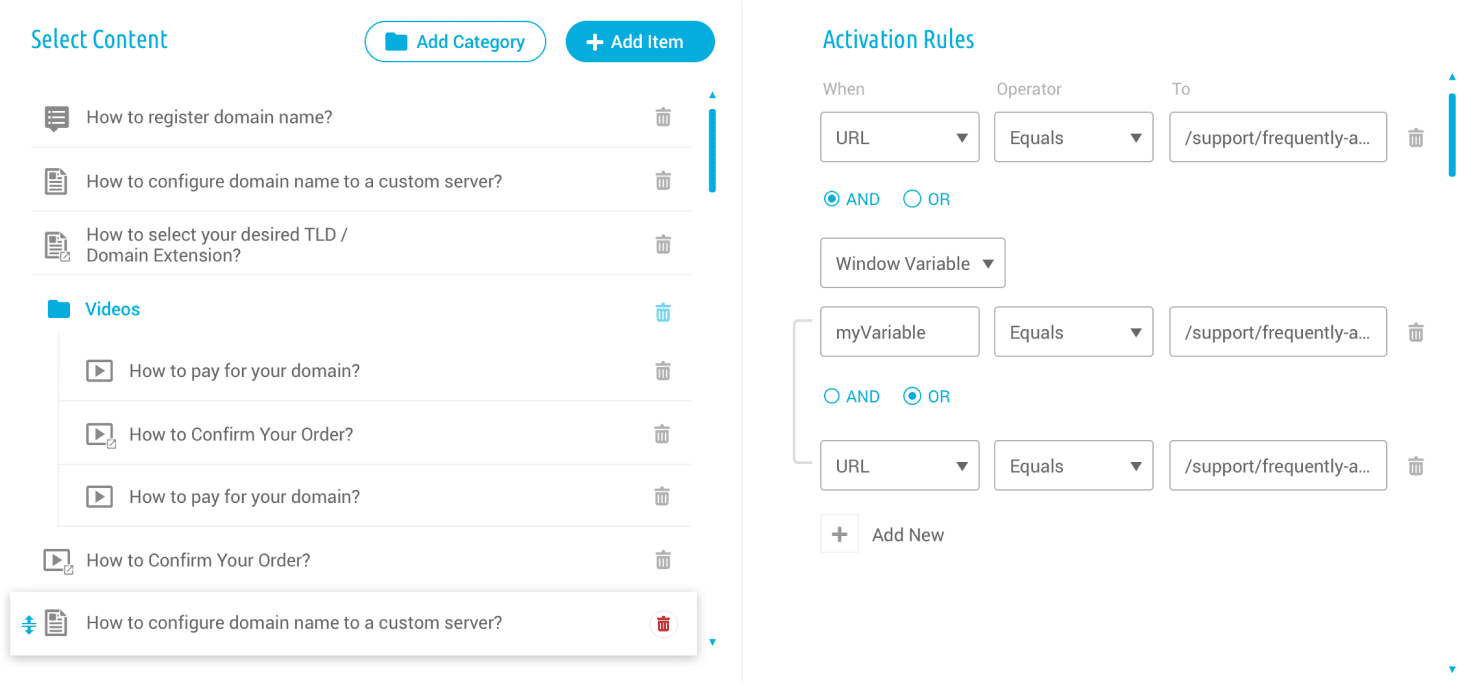Open the first URL 'When' dropdown
Screen dimensions: 1476x684
[x=900, y=138]
